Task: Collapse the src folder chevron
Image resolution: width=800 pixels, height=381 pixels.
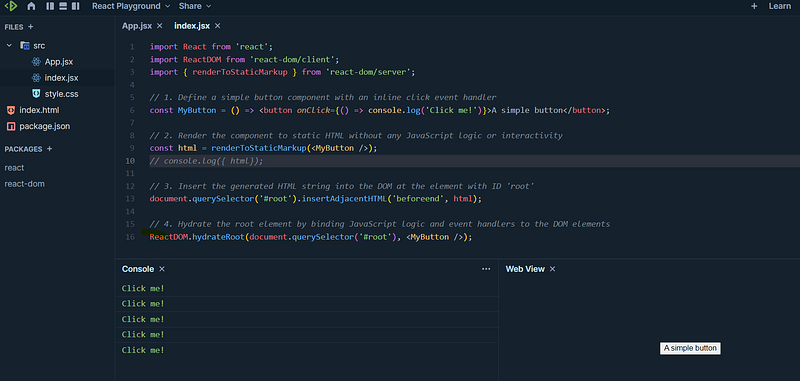Action: 9,45
